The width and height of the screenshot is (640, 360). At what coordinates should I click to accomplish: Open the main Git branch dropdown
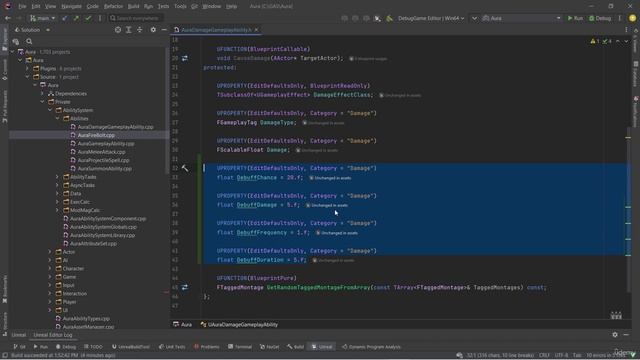pyautogui.click(x=42, y=18)
